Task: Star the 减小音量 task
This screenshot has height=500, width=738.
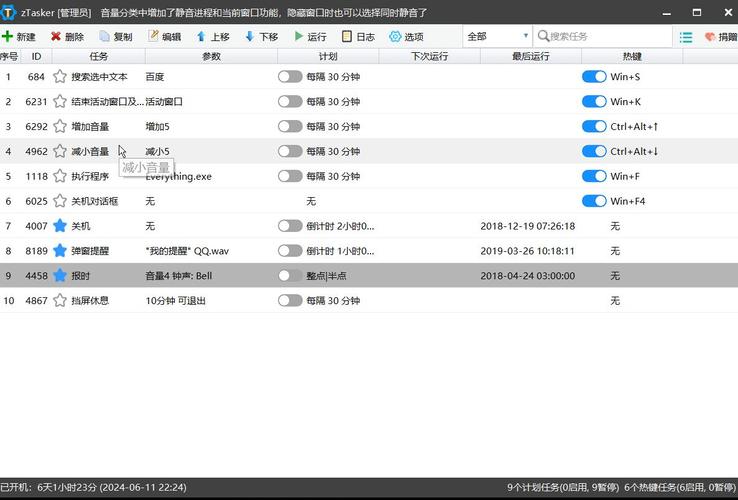Action: [60, 151]
